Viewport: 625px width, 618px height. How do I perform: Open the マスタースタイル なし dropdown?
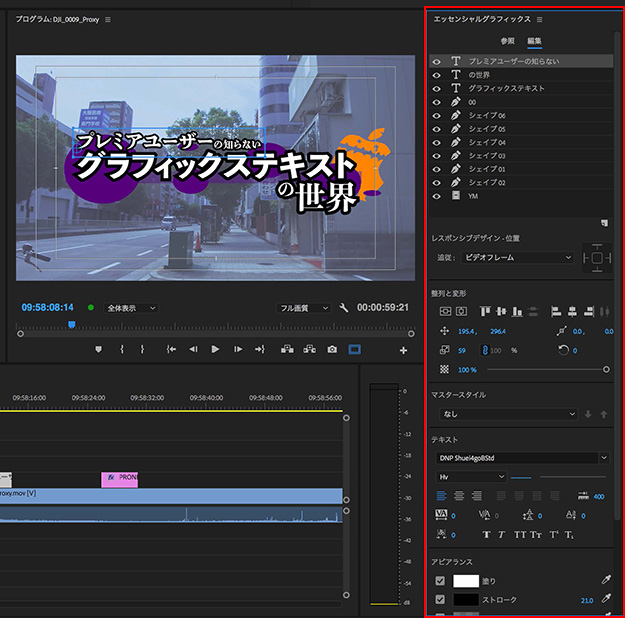pos(509,414)
